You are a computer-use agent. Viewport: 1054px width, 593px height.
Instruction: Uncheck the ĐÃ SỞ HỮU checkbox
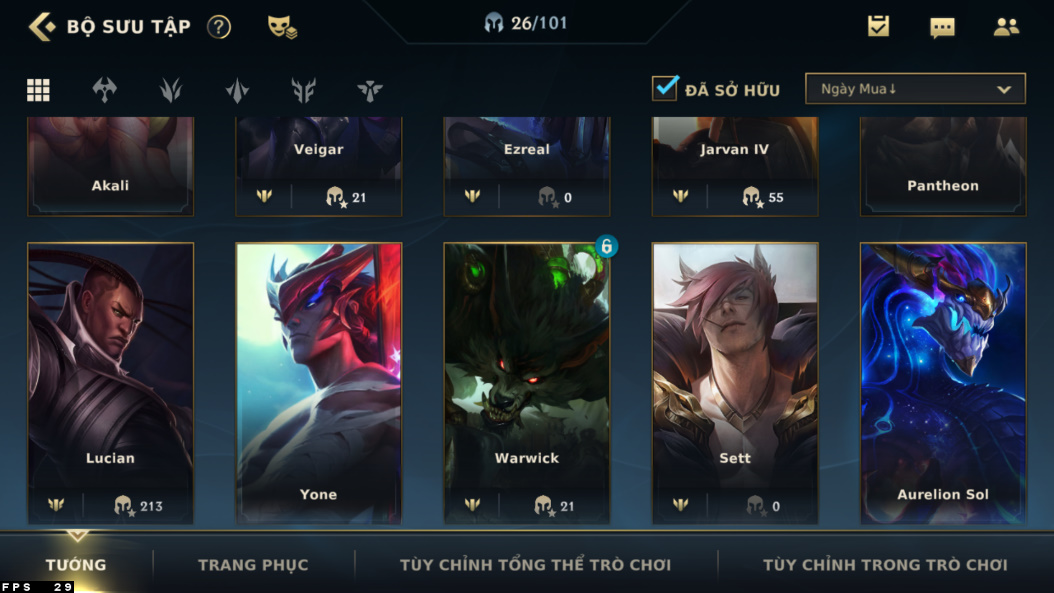click(x=665, y=88)
